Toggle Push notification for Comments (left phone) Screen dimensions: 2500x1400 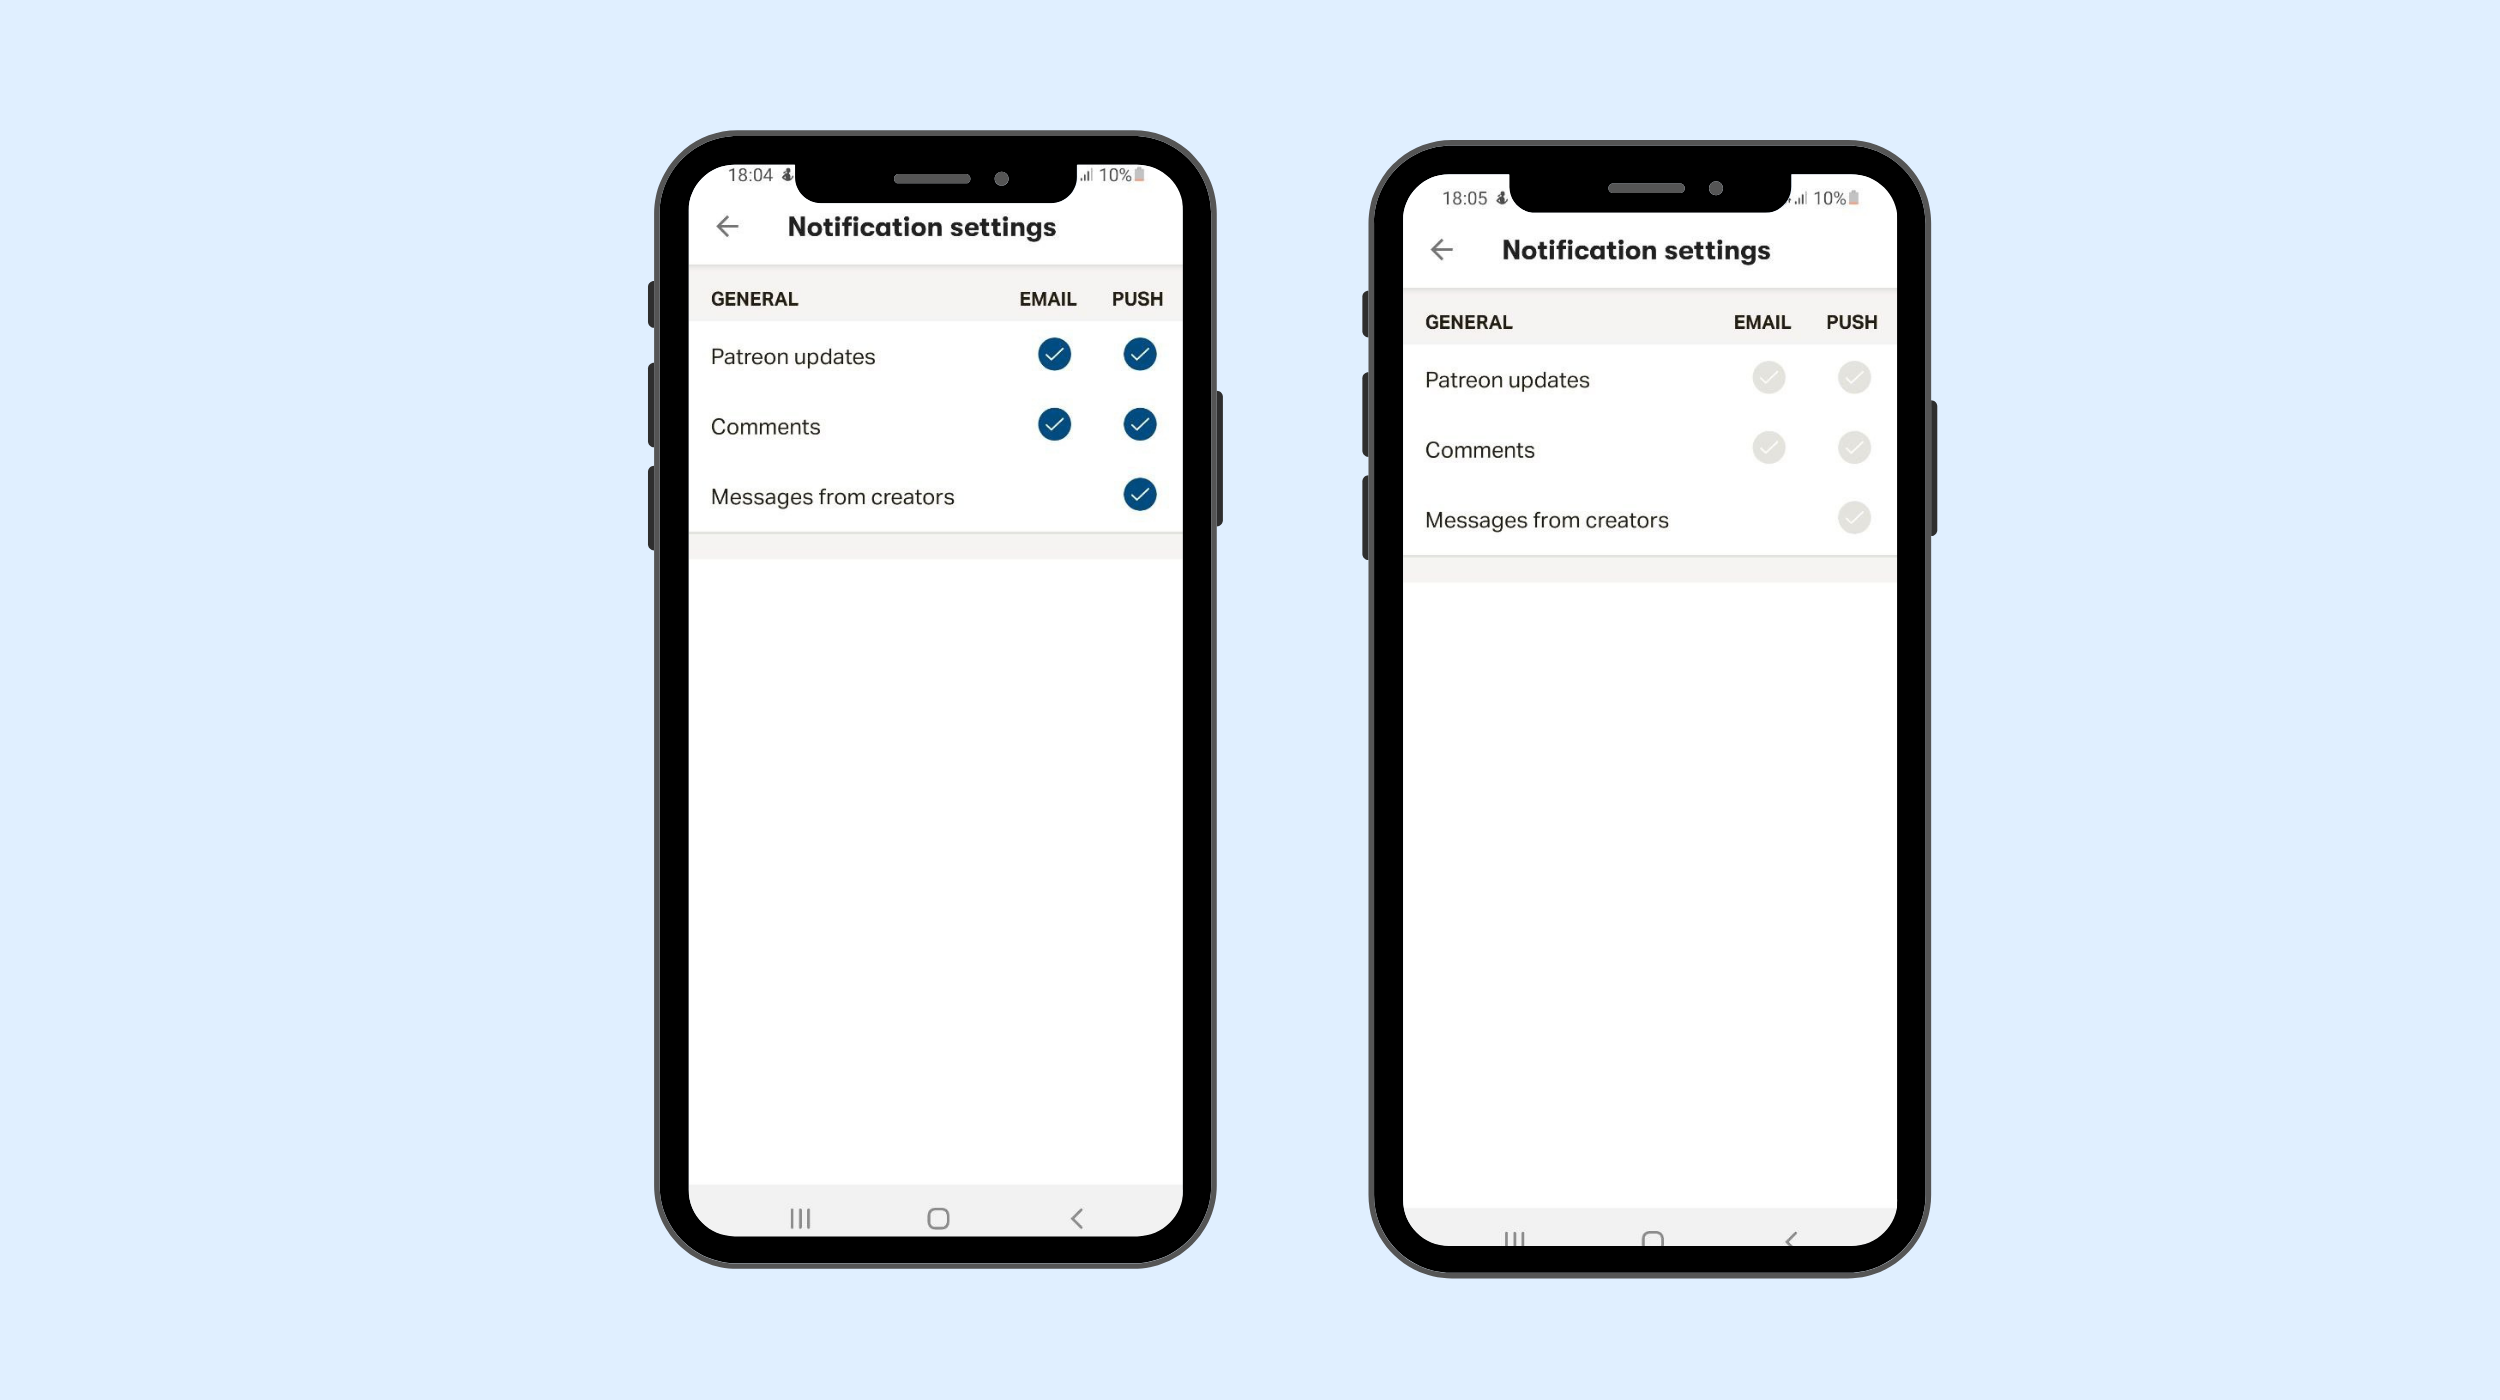pos(1138,424)
